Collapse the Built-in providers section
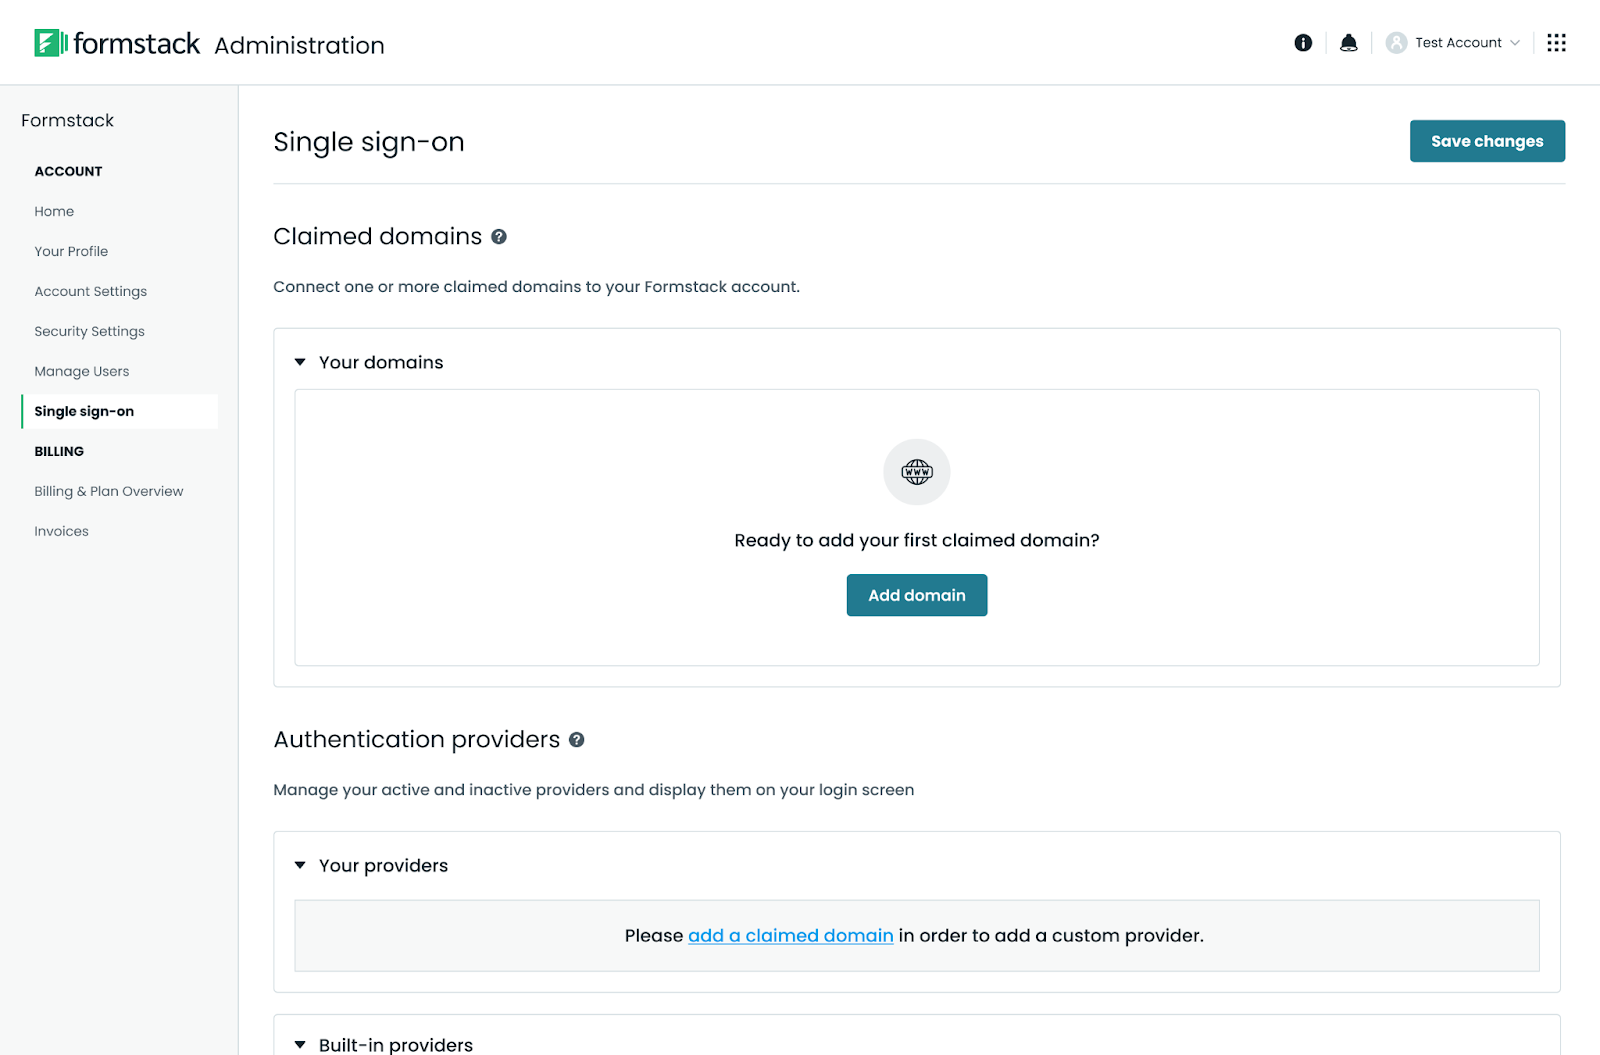The height and width of the screenshot is (1055, 1600). coord(300,1044)
